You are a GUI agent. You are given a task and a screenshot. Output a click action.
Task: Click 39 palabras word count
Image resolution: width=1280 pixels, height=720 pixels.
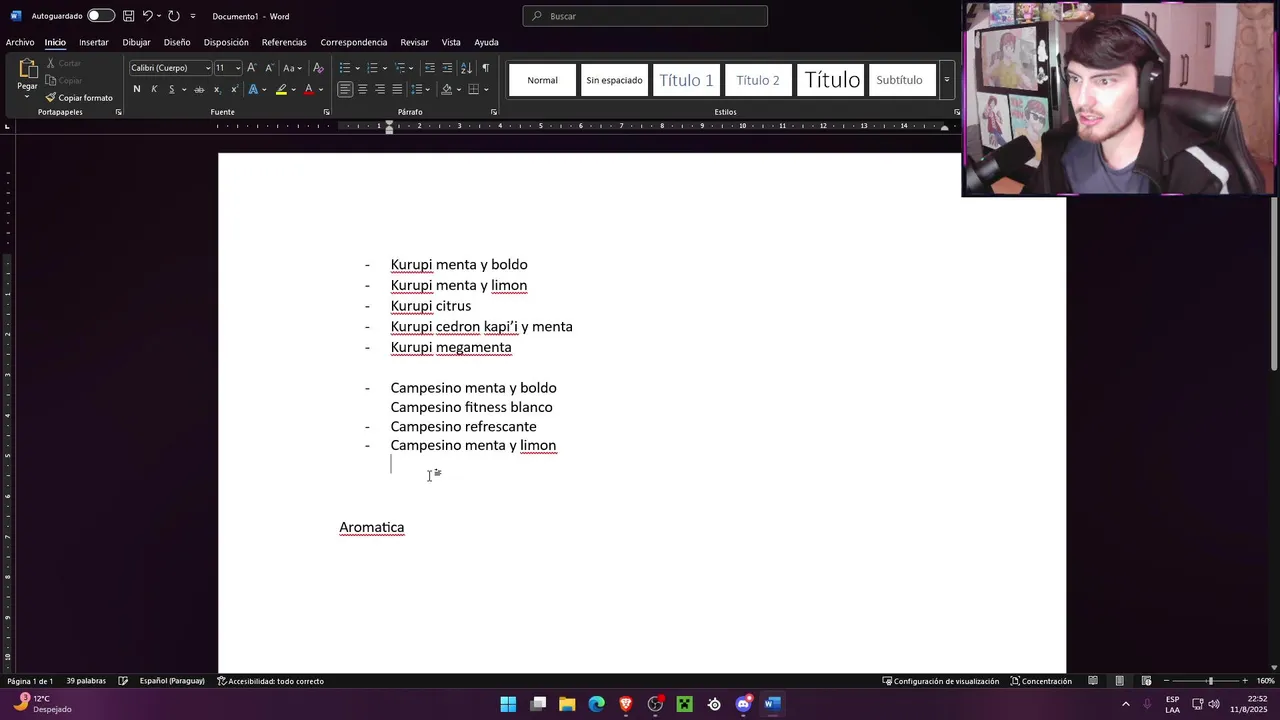click(x=86, y=681)
